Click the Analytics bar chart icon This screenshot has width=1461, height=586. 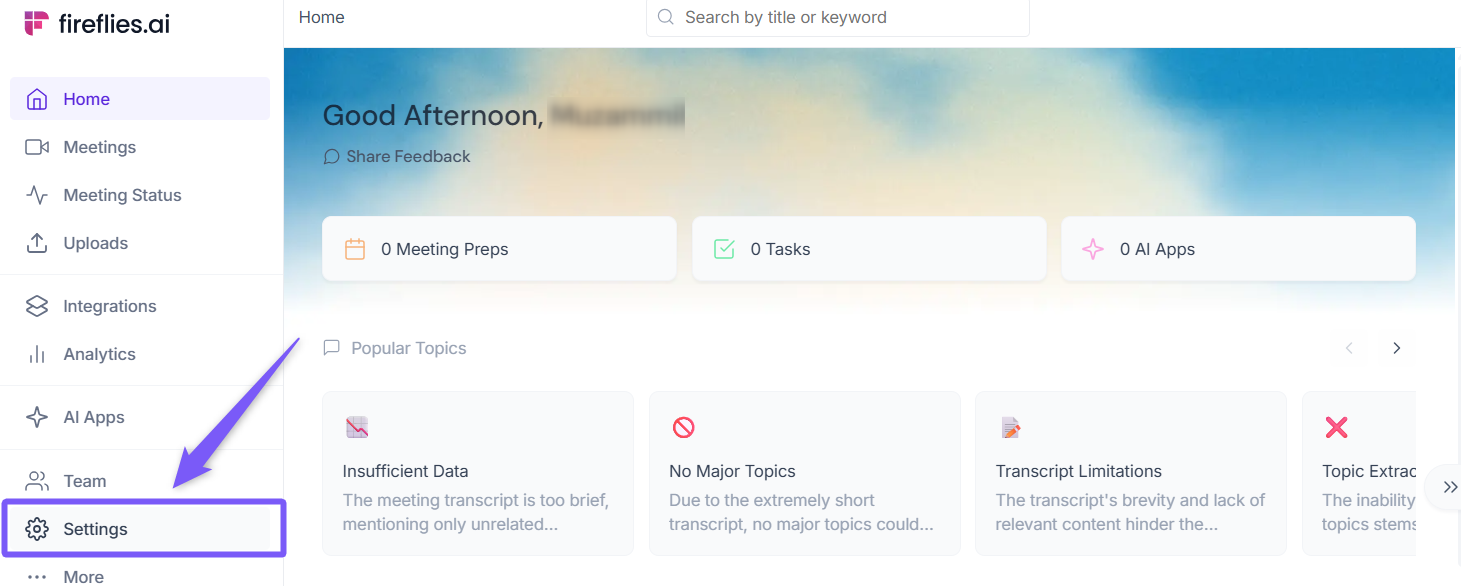pos(37,354)
